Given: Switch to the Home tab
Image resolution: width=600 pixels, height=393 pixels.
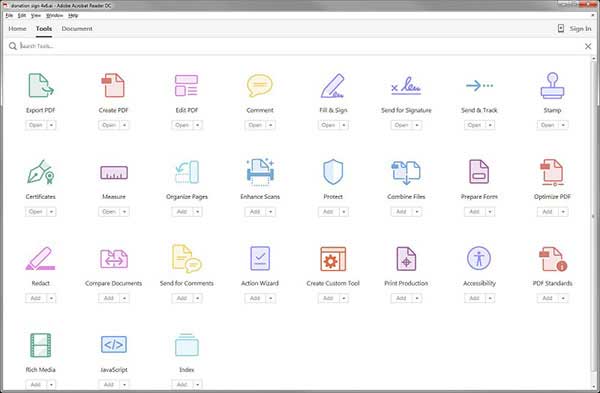Looking at the screenshot, I should tap(18, 29).
